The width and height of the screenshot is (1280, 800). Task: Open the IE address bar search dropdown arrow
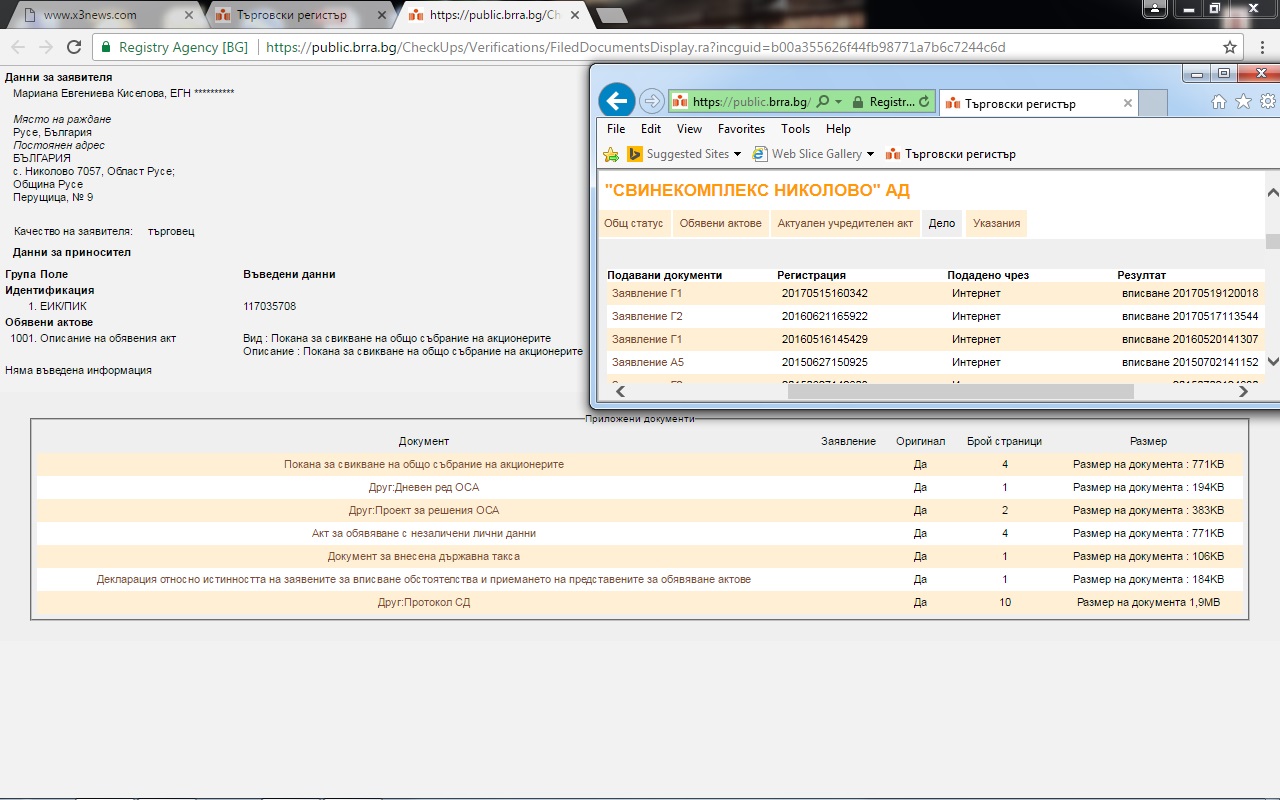(839, 102)
